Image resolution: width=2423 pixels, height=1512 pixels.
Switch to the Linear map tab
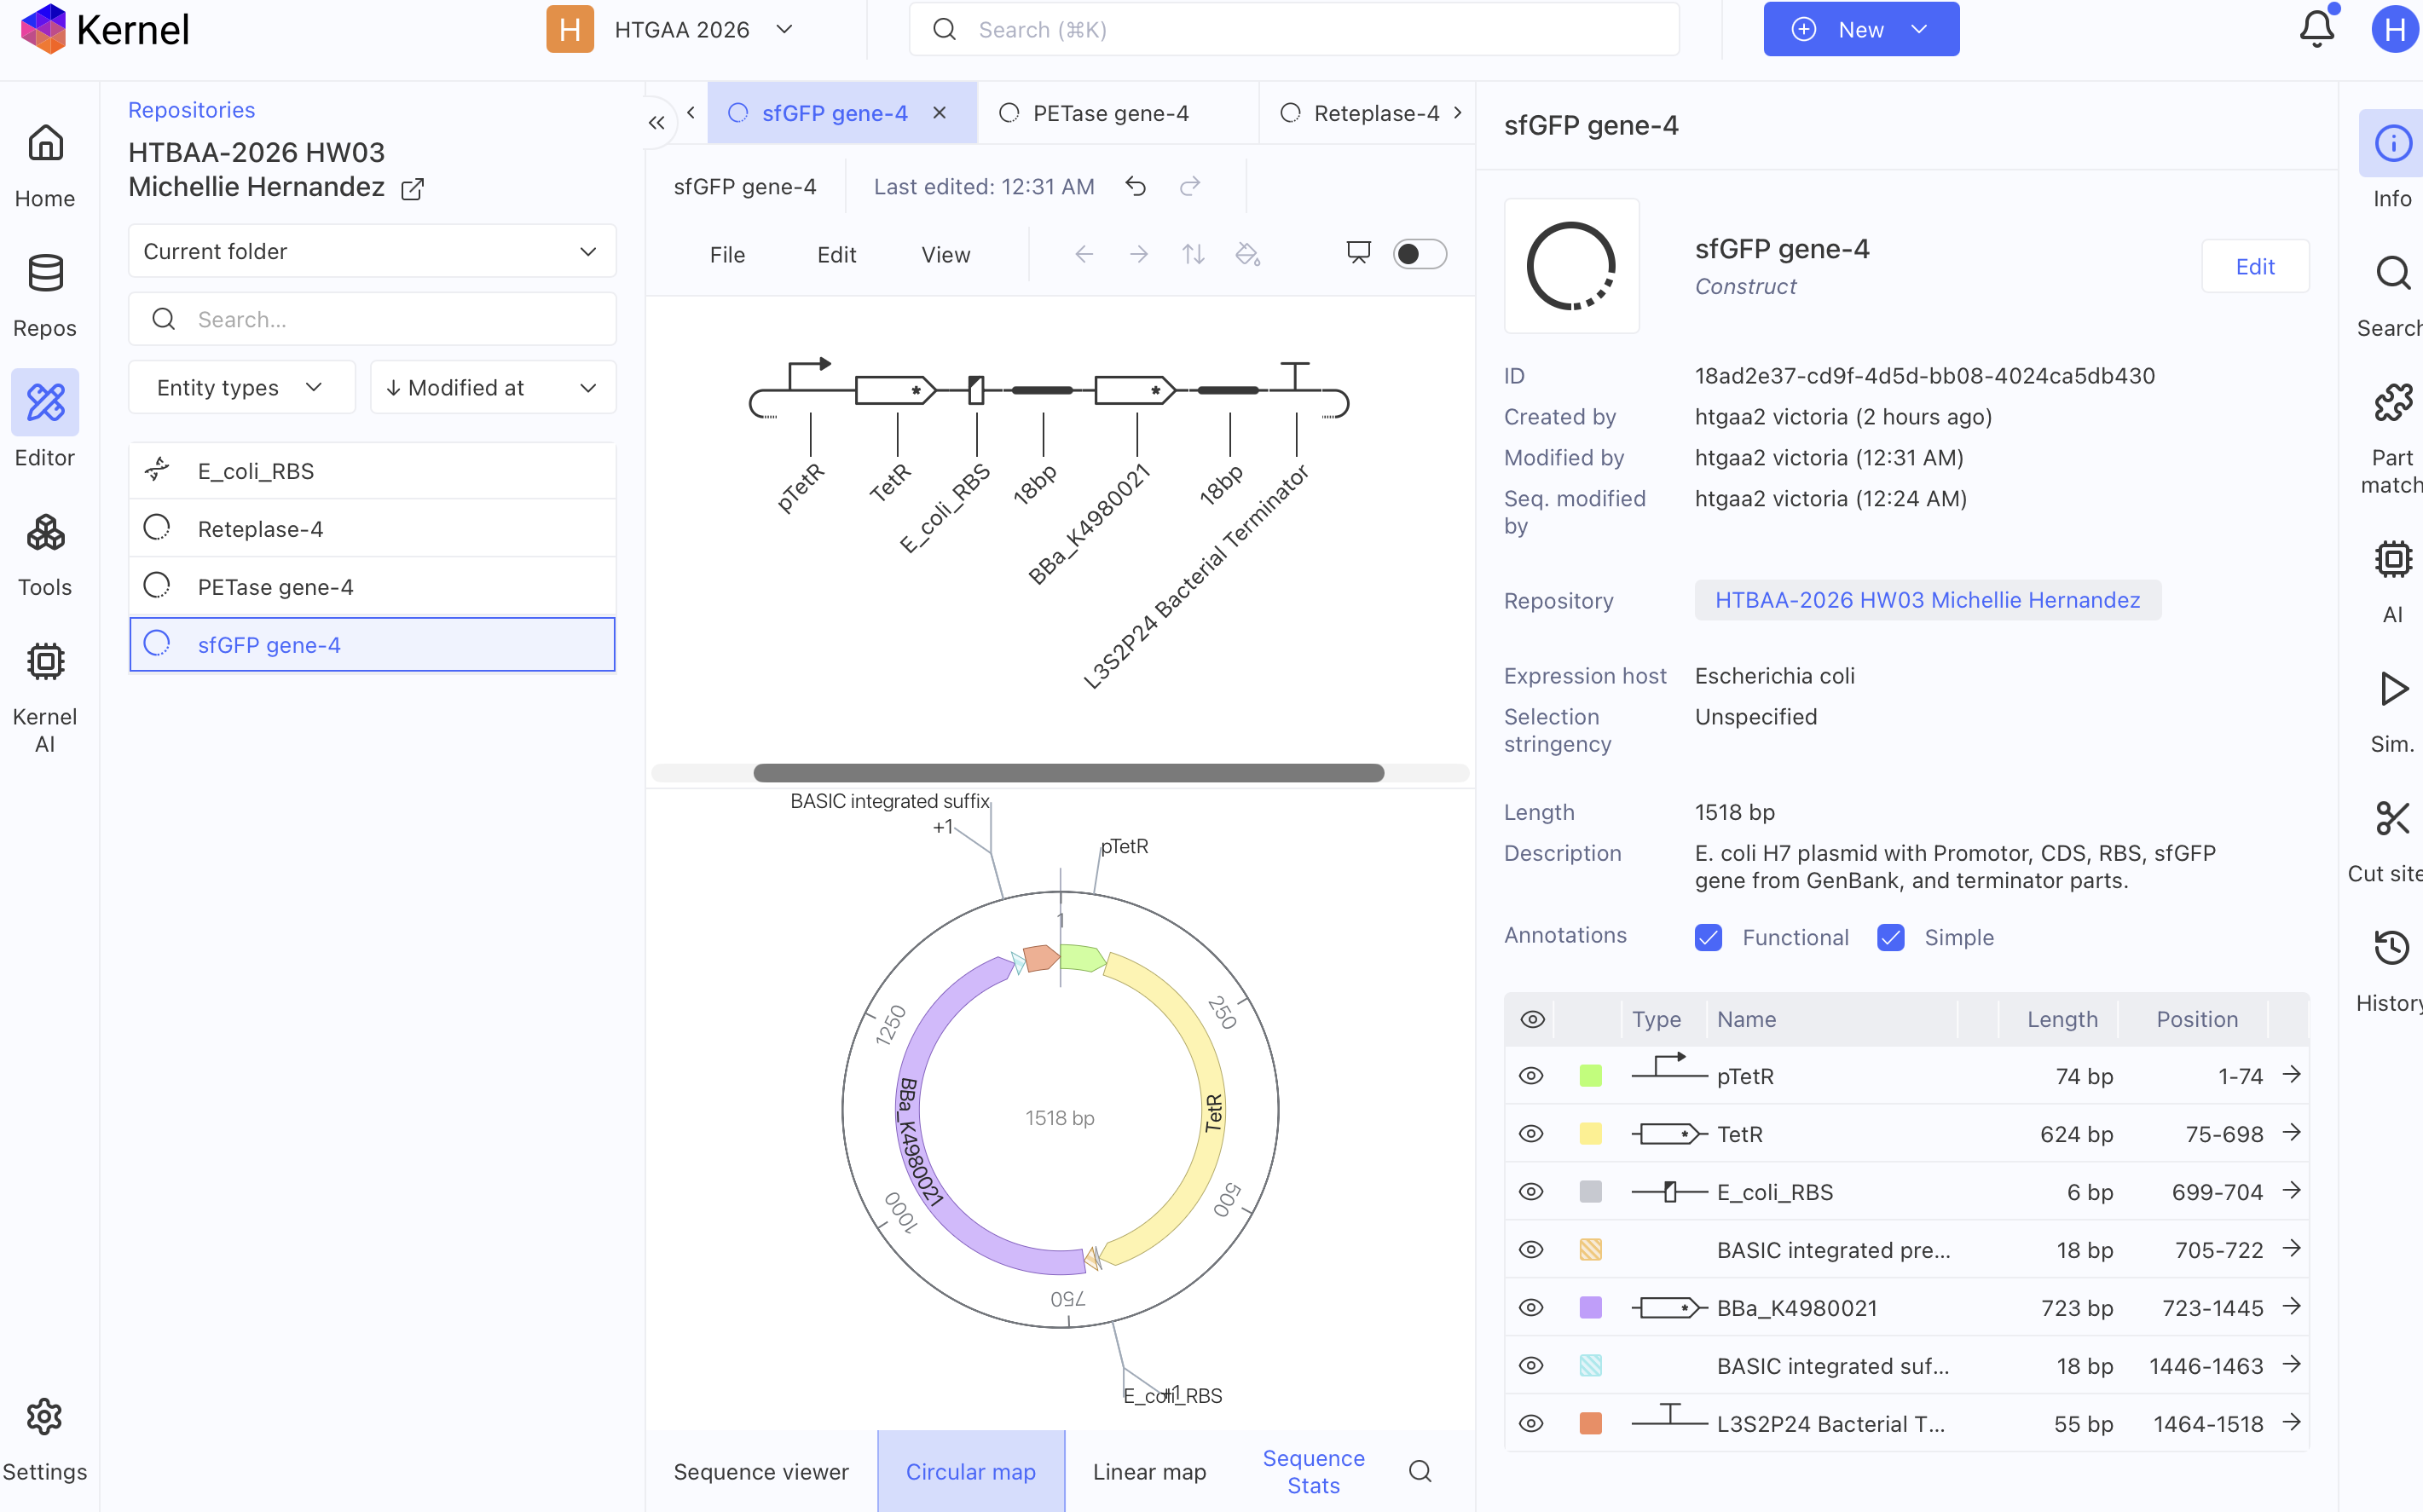pyautogui.click(x=1149, y=1471)
